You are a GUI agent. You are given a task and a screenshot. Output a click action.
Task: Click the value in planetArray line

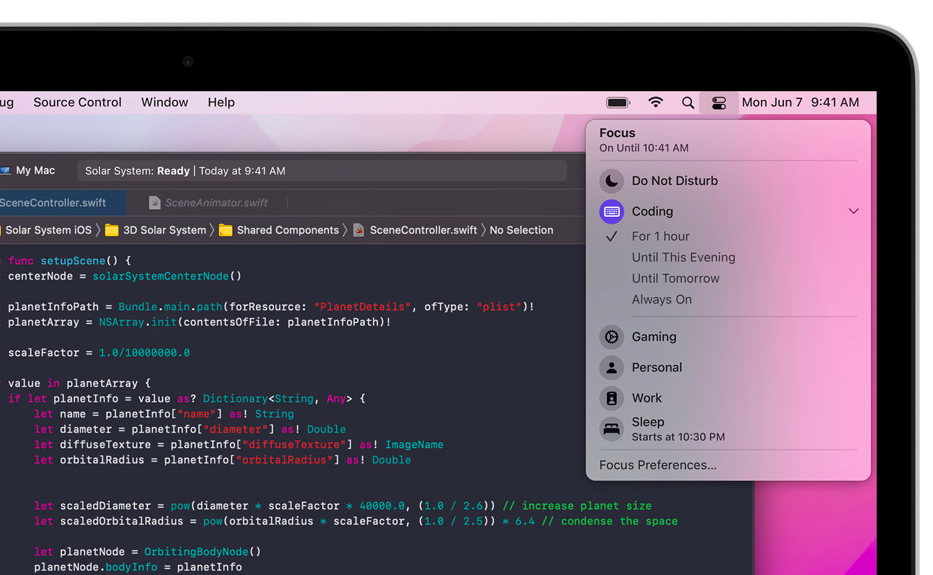pyautogui.click(x=79, y=383)
